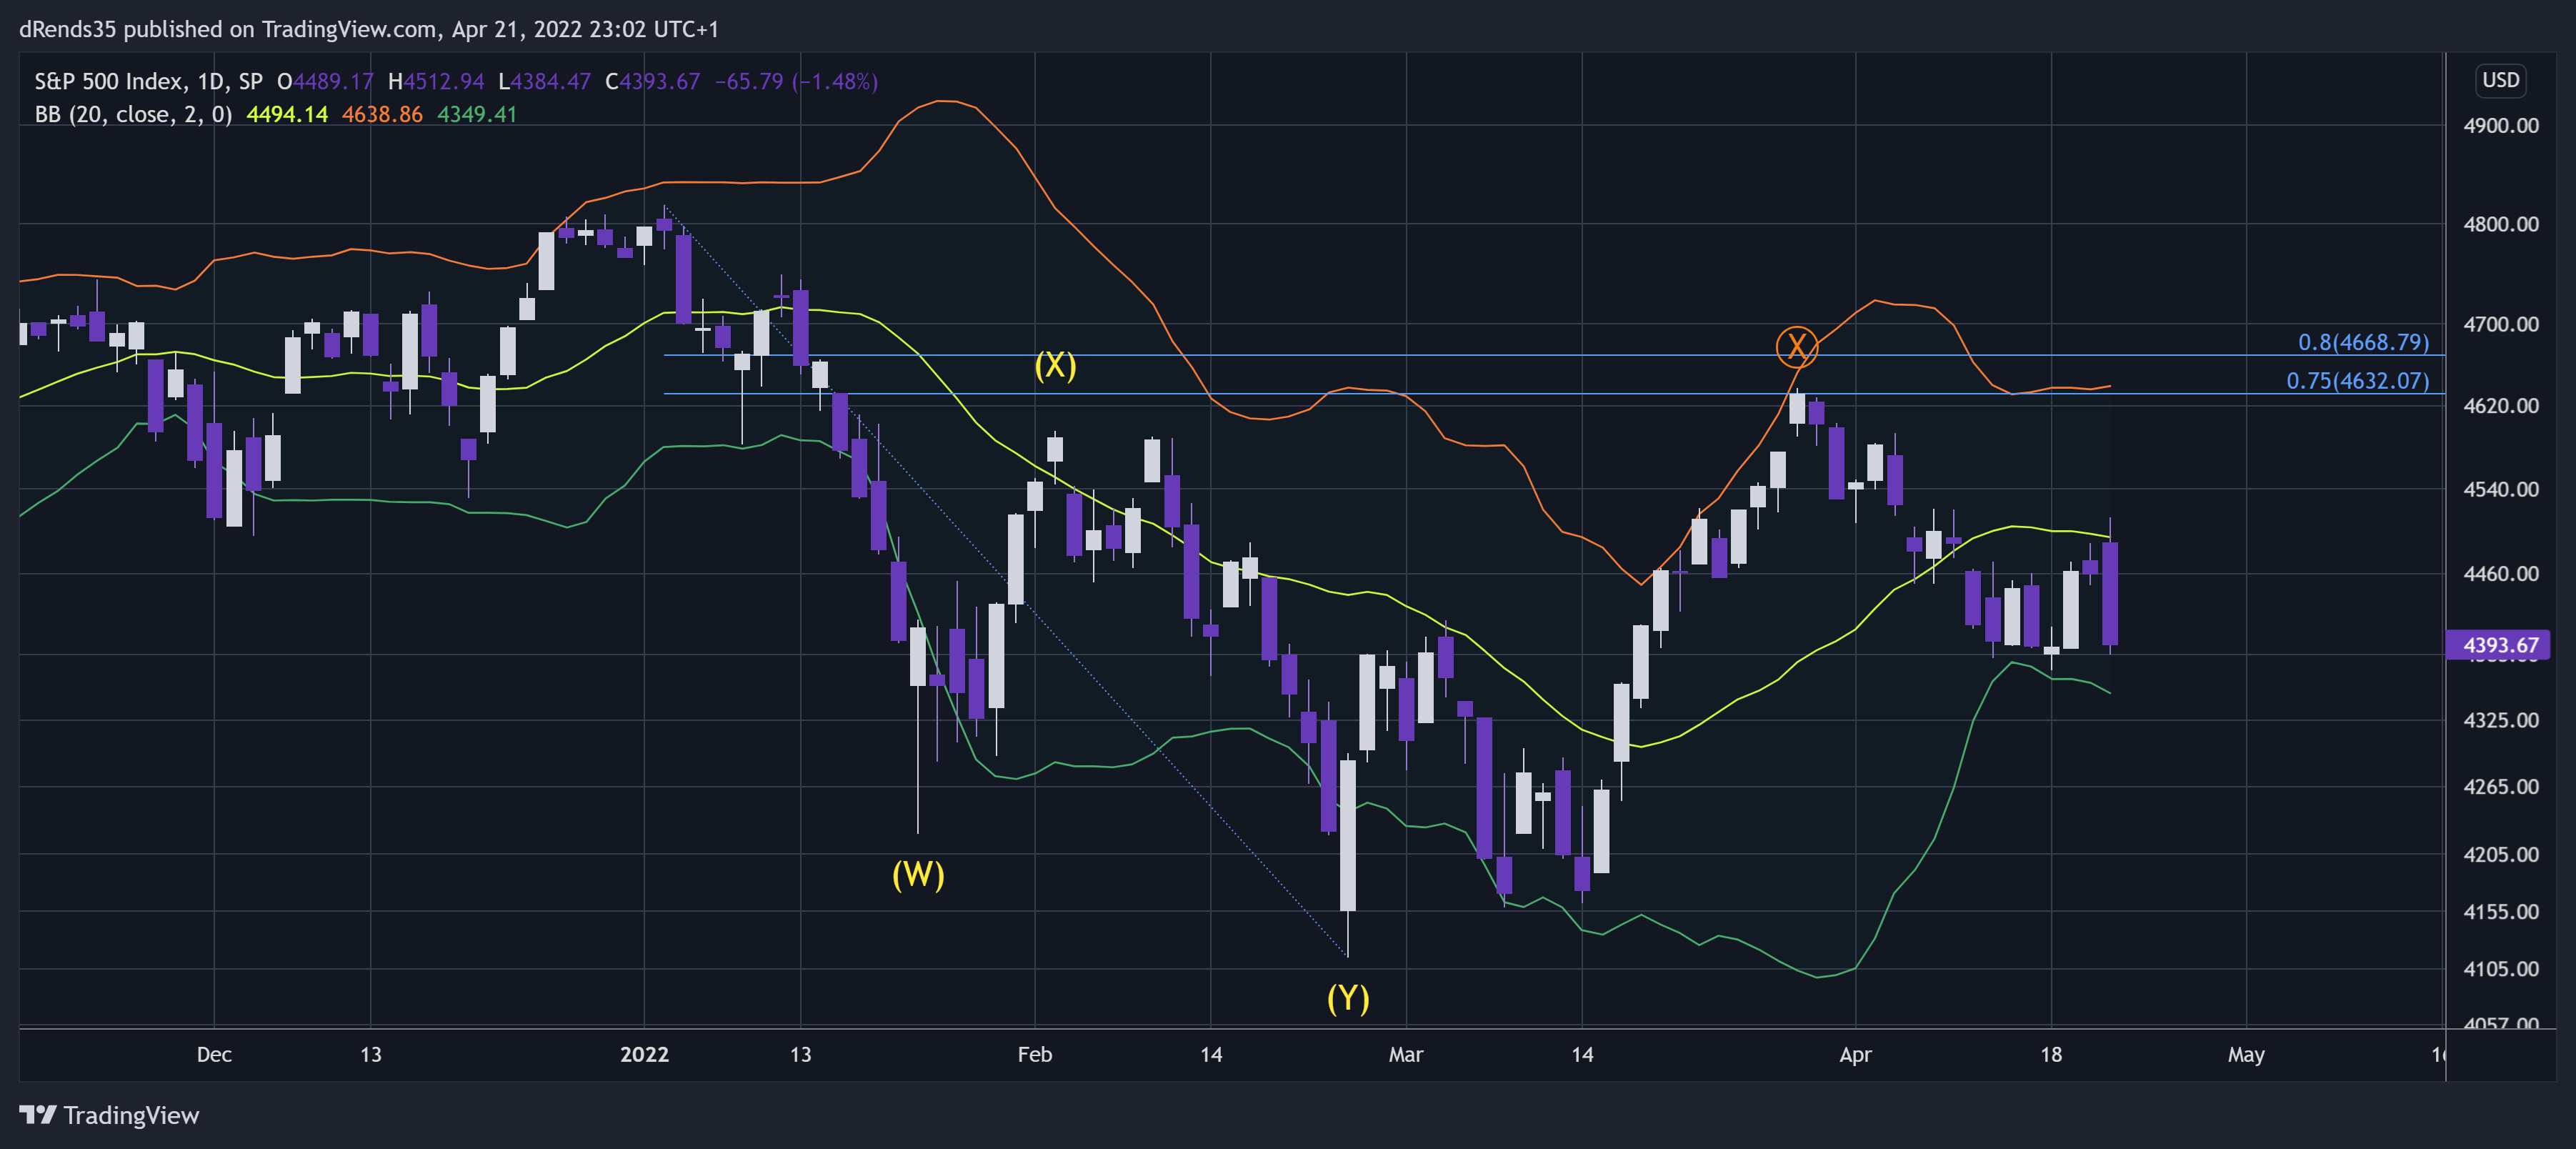Click the 4265.00 price axis label
This screenshot has width=2576, height=1149.
coord(2500,787)
